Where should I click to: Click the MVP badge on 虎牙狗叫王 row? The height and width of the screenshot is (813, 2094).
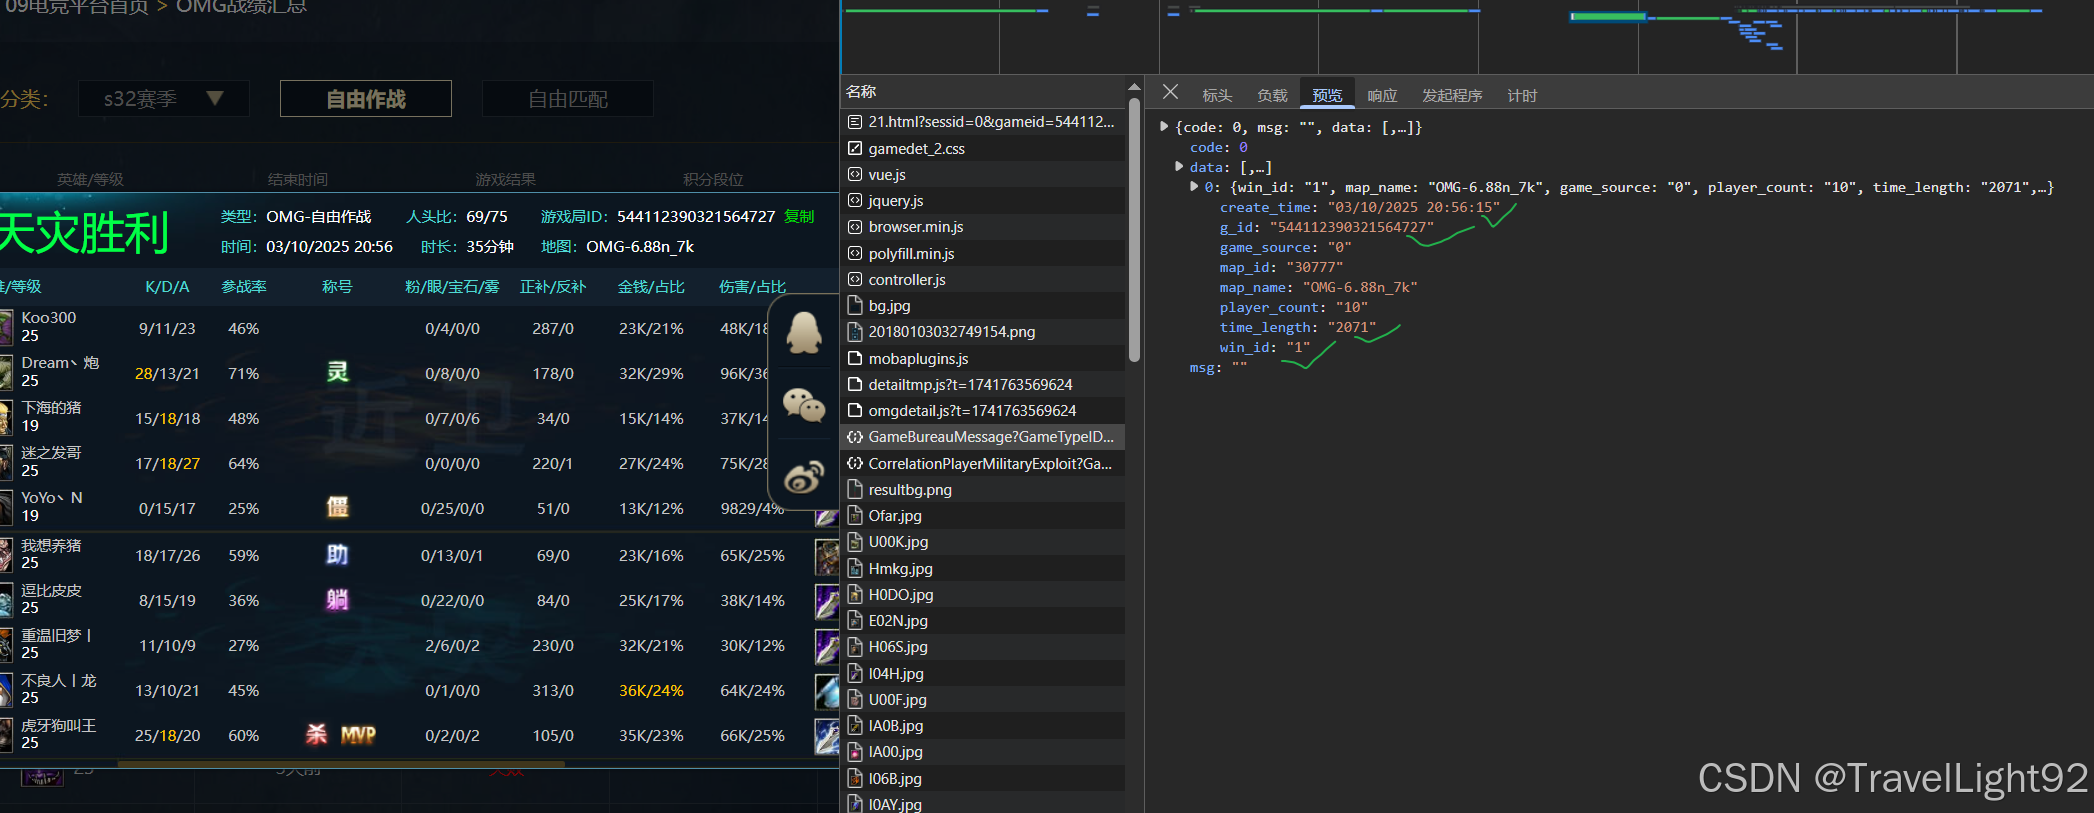(358, 735)
